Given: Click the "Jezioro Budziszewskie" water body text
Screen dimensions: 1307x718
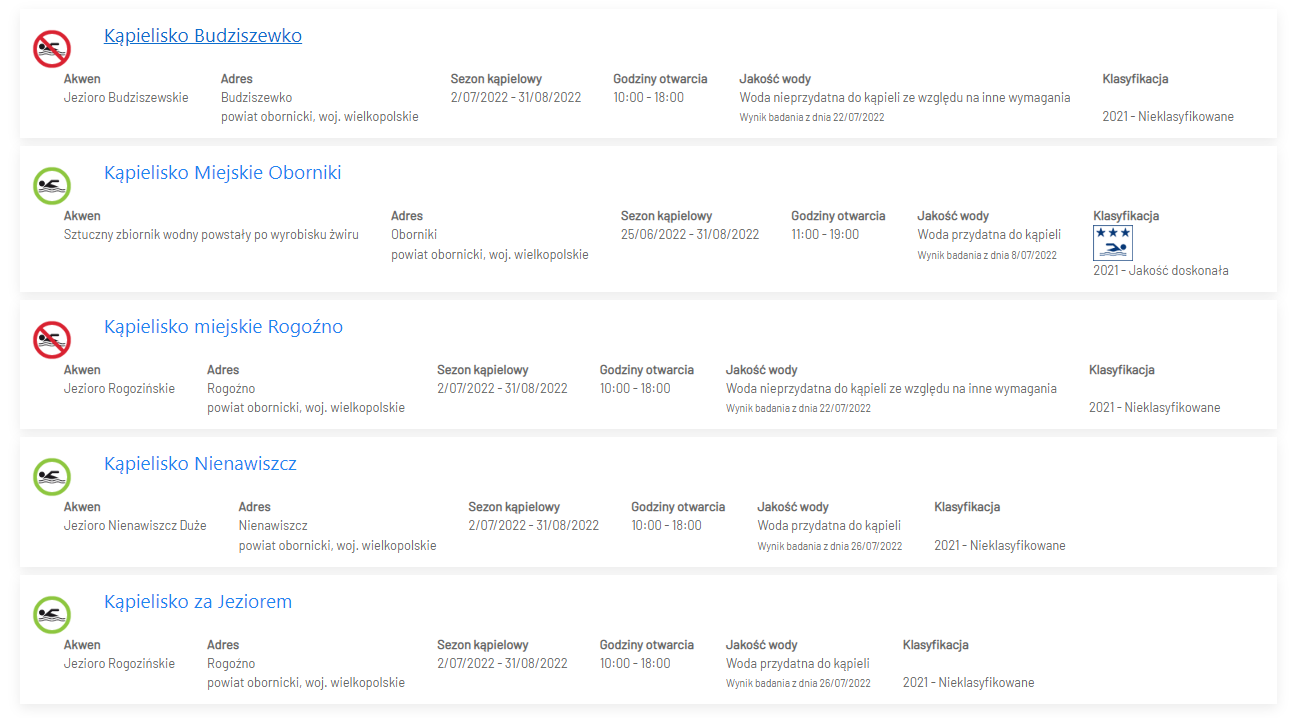Looking at the screenshot, I should (126, 98).
